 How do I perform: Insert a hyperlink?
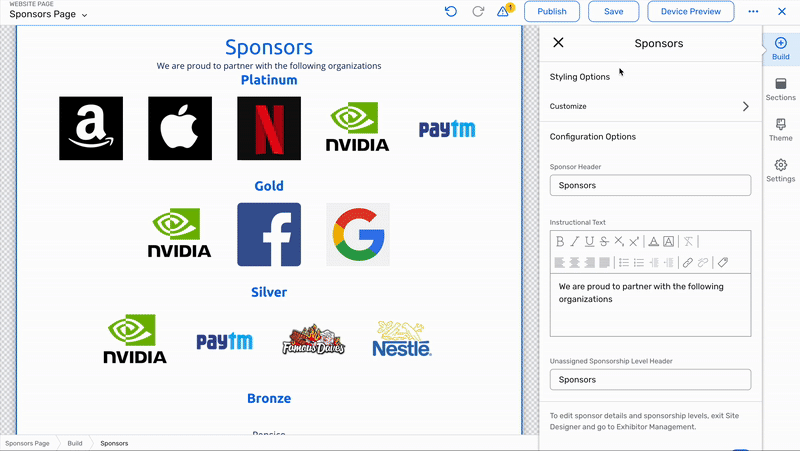click(x=688, y=262)
